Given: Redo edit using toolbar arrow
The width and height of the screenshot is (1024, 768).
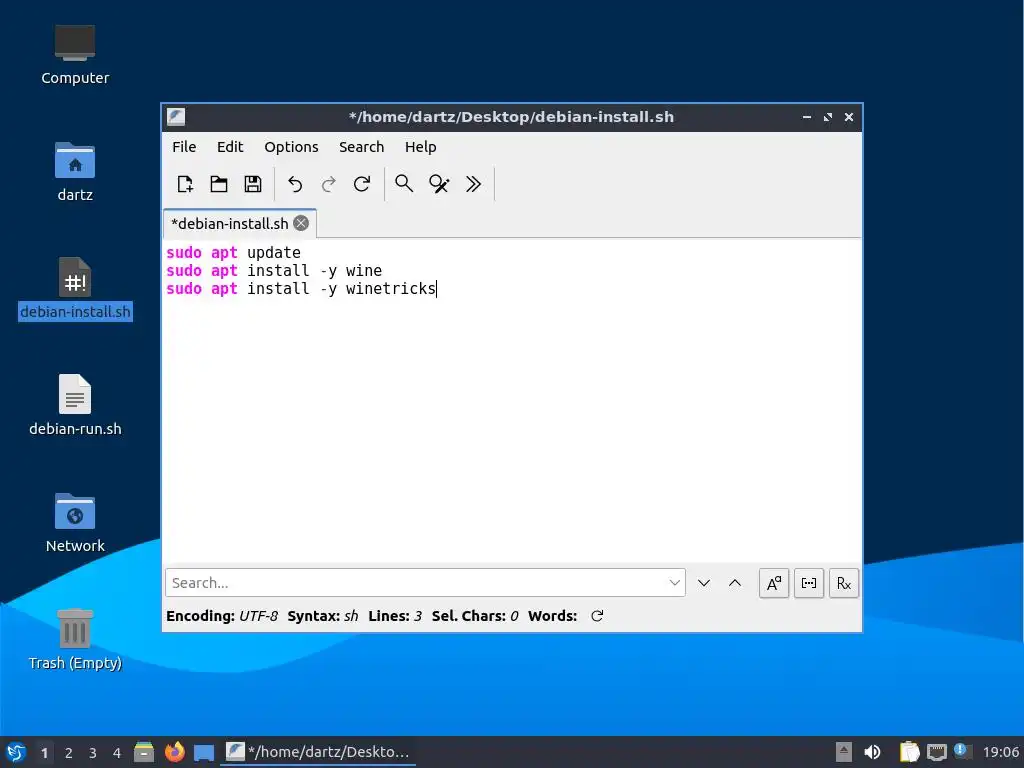Looking at the screenshot, I should pyautogui.click(x=328, y=184).
